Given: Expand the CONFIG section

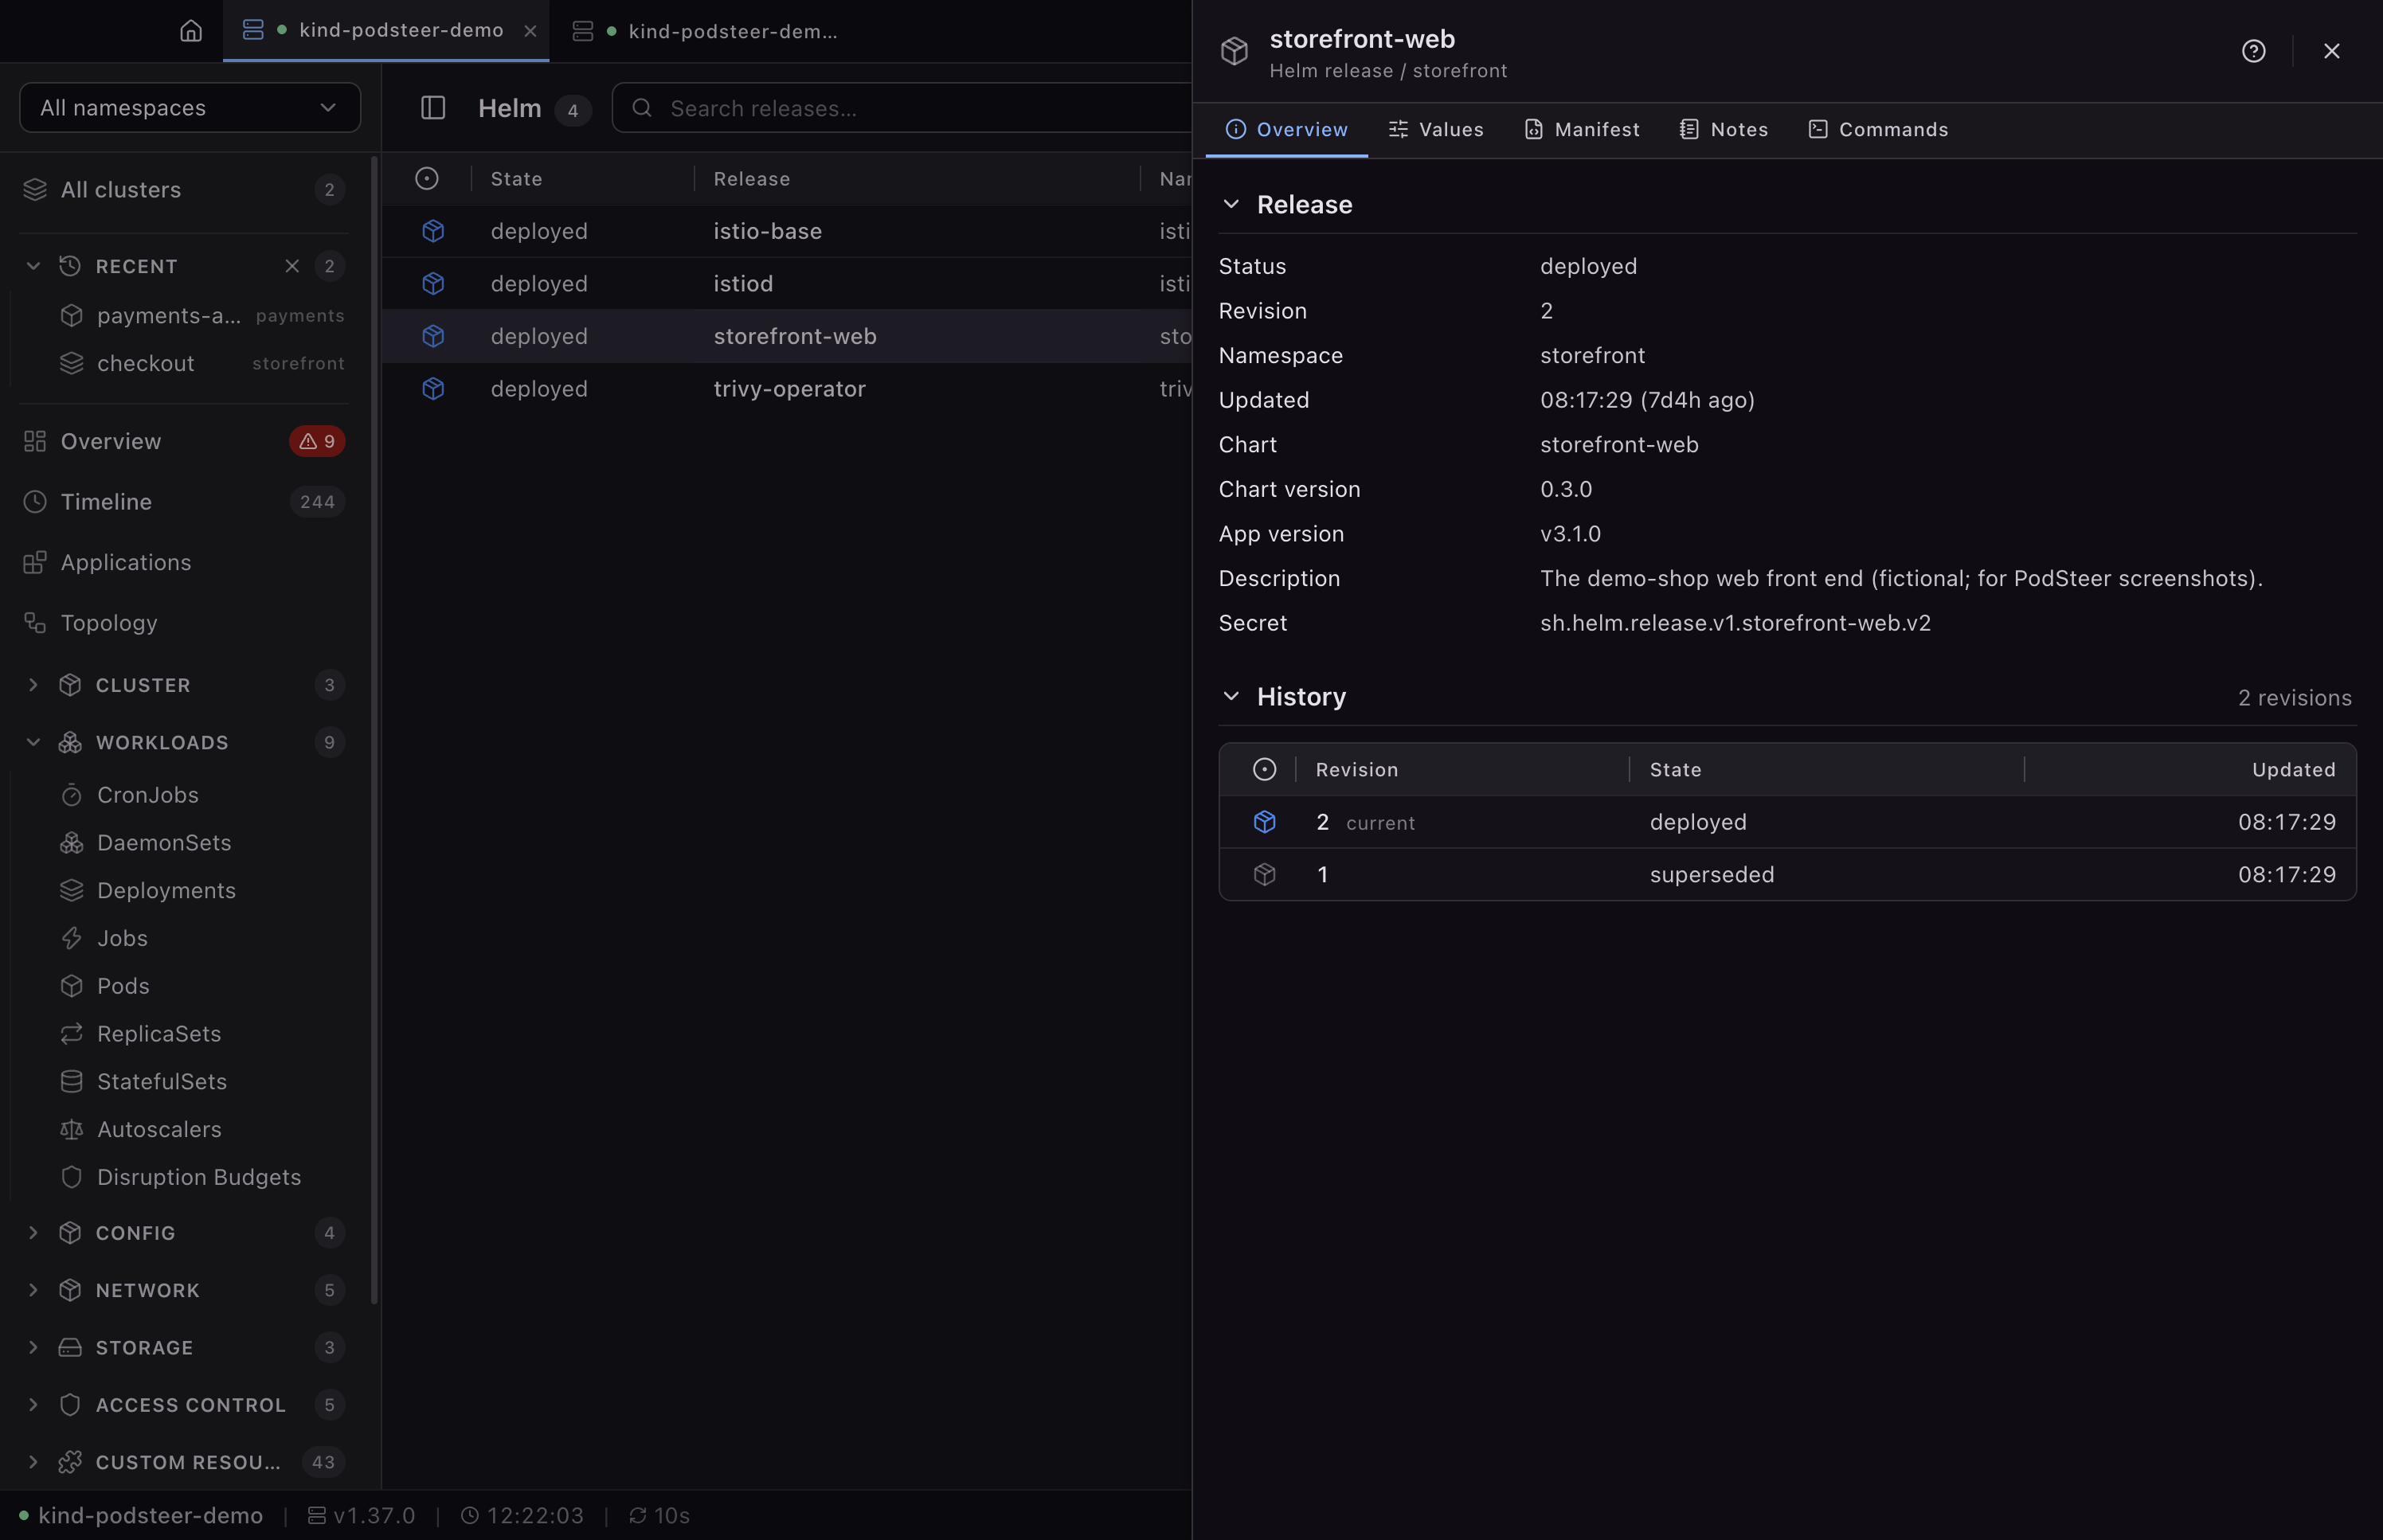Looking at the screenshot, I should pyautogui.click(x=33, y=1233).
